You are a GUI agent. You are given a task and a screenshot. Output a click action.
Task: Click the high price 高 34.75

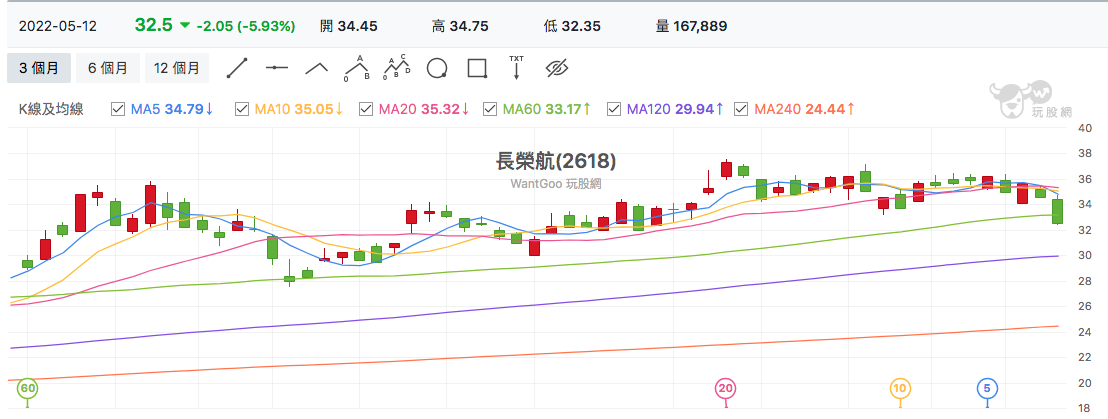461,27
